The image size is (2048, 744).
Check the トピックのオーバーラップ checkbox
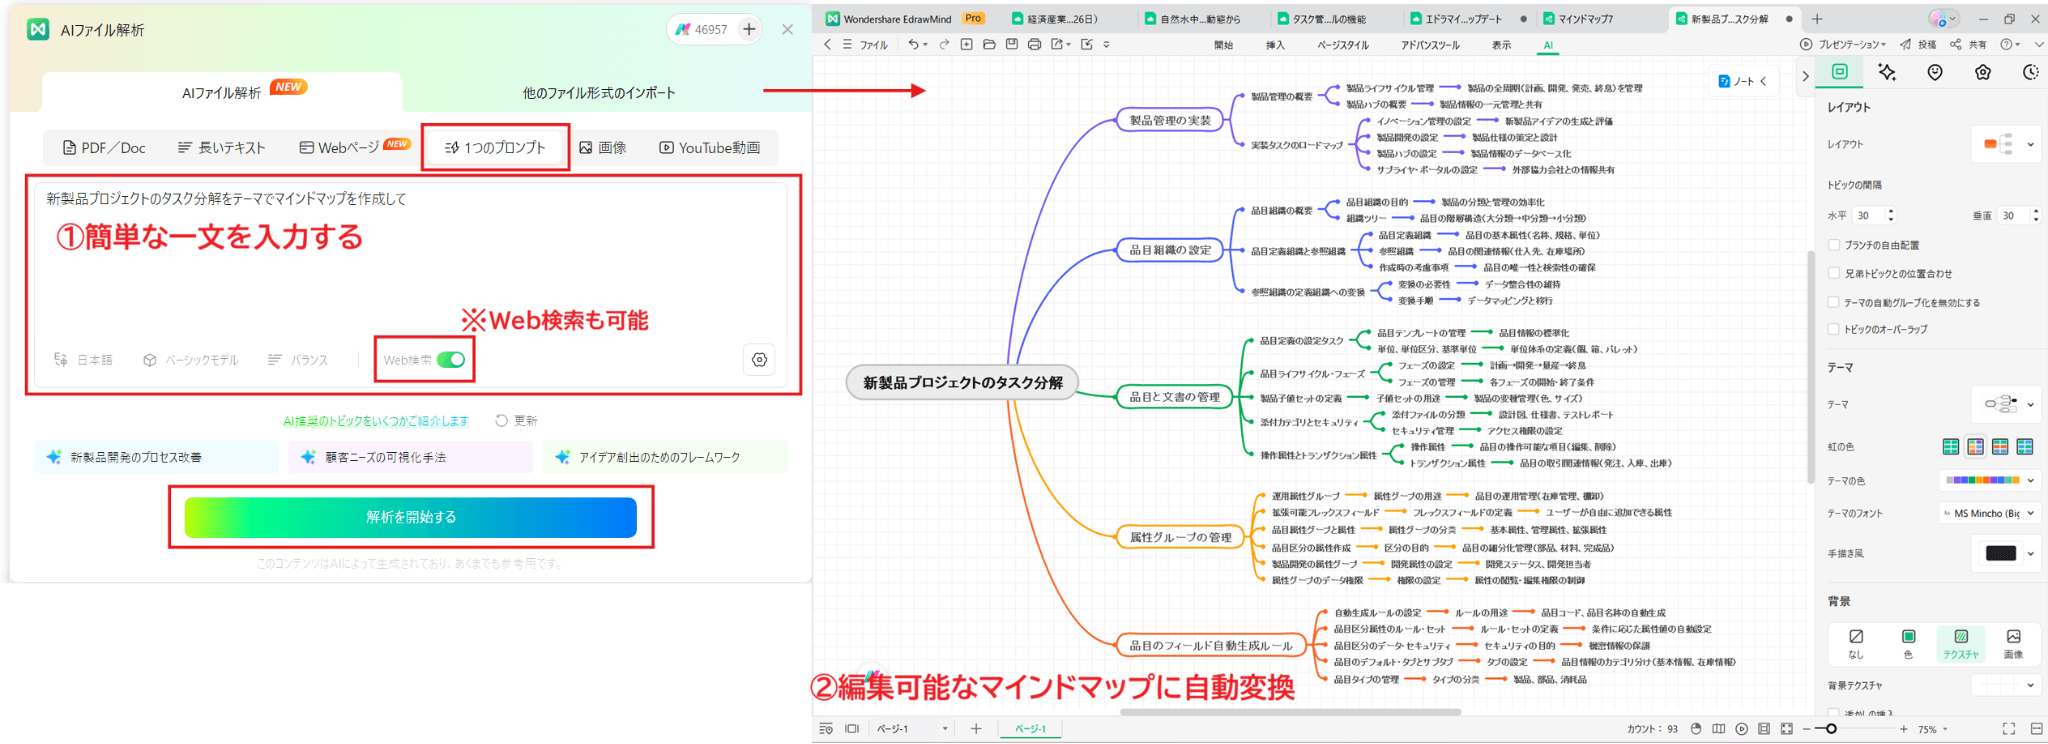1834,329
